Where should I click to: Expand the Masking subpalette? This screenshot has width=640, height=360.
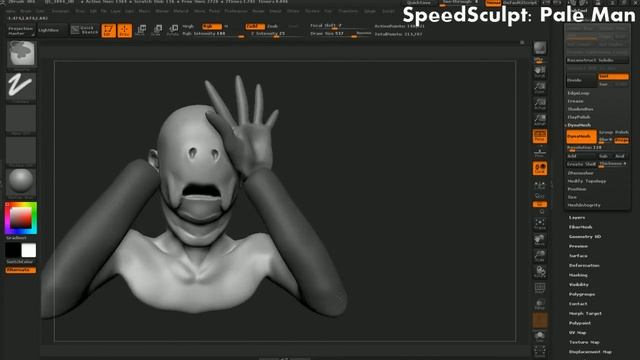point(578,275)
